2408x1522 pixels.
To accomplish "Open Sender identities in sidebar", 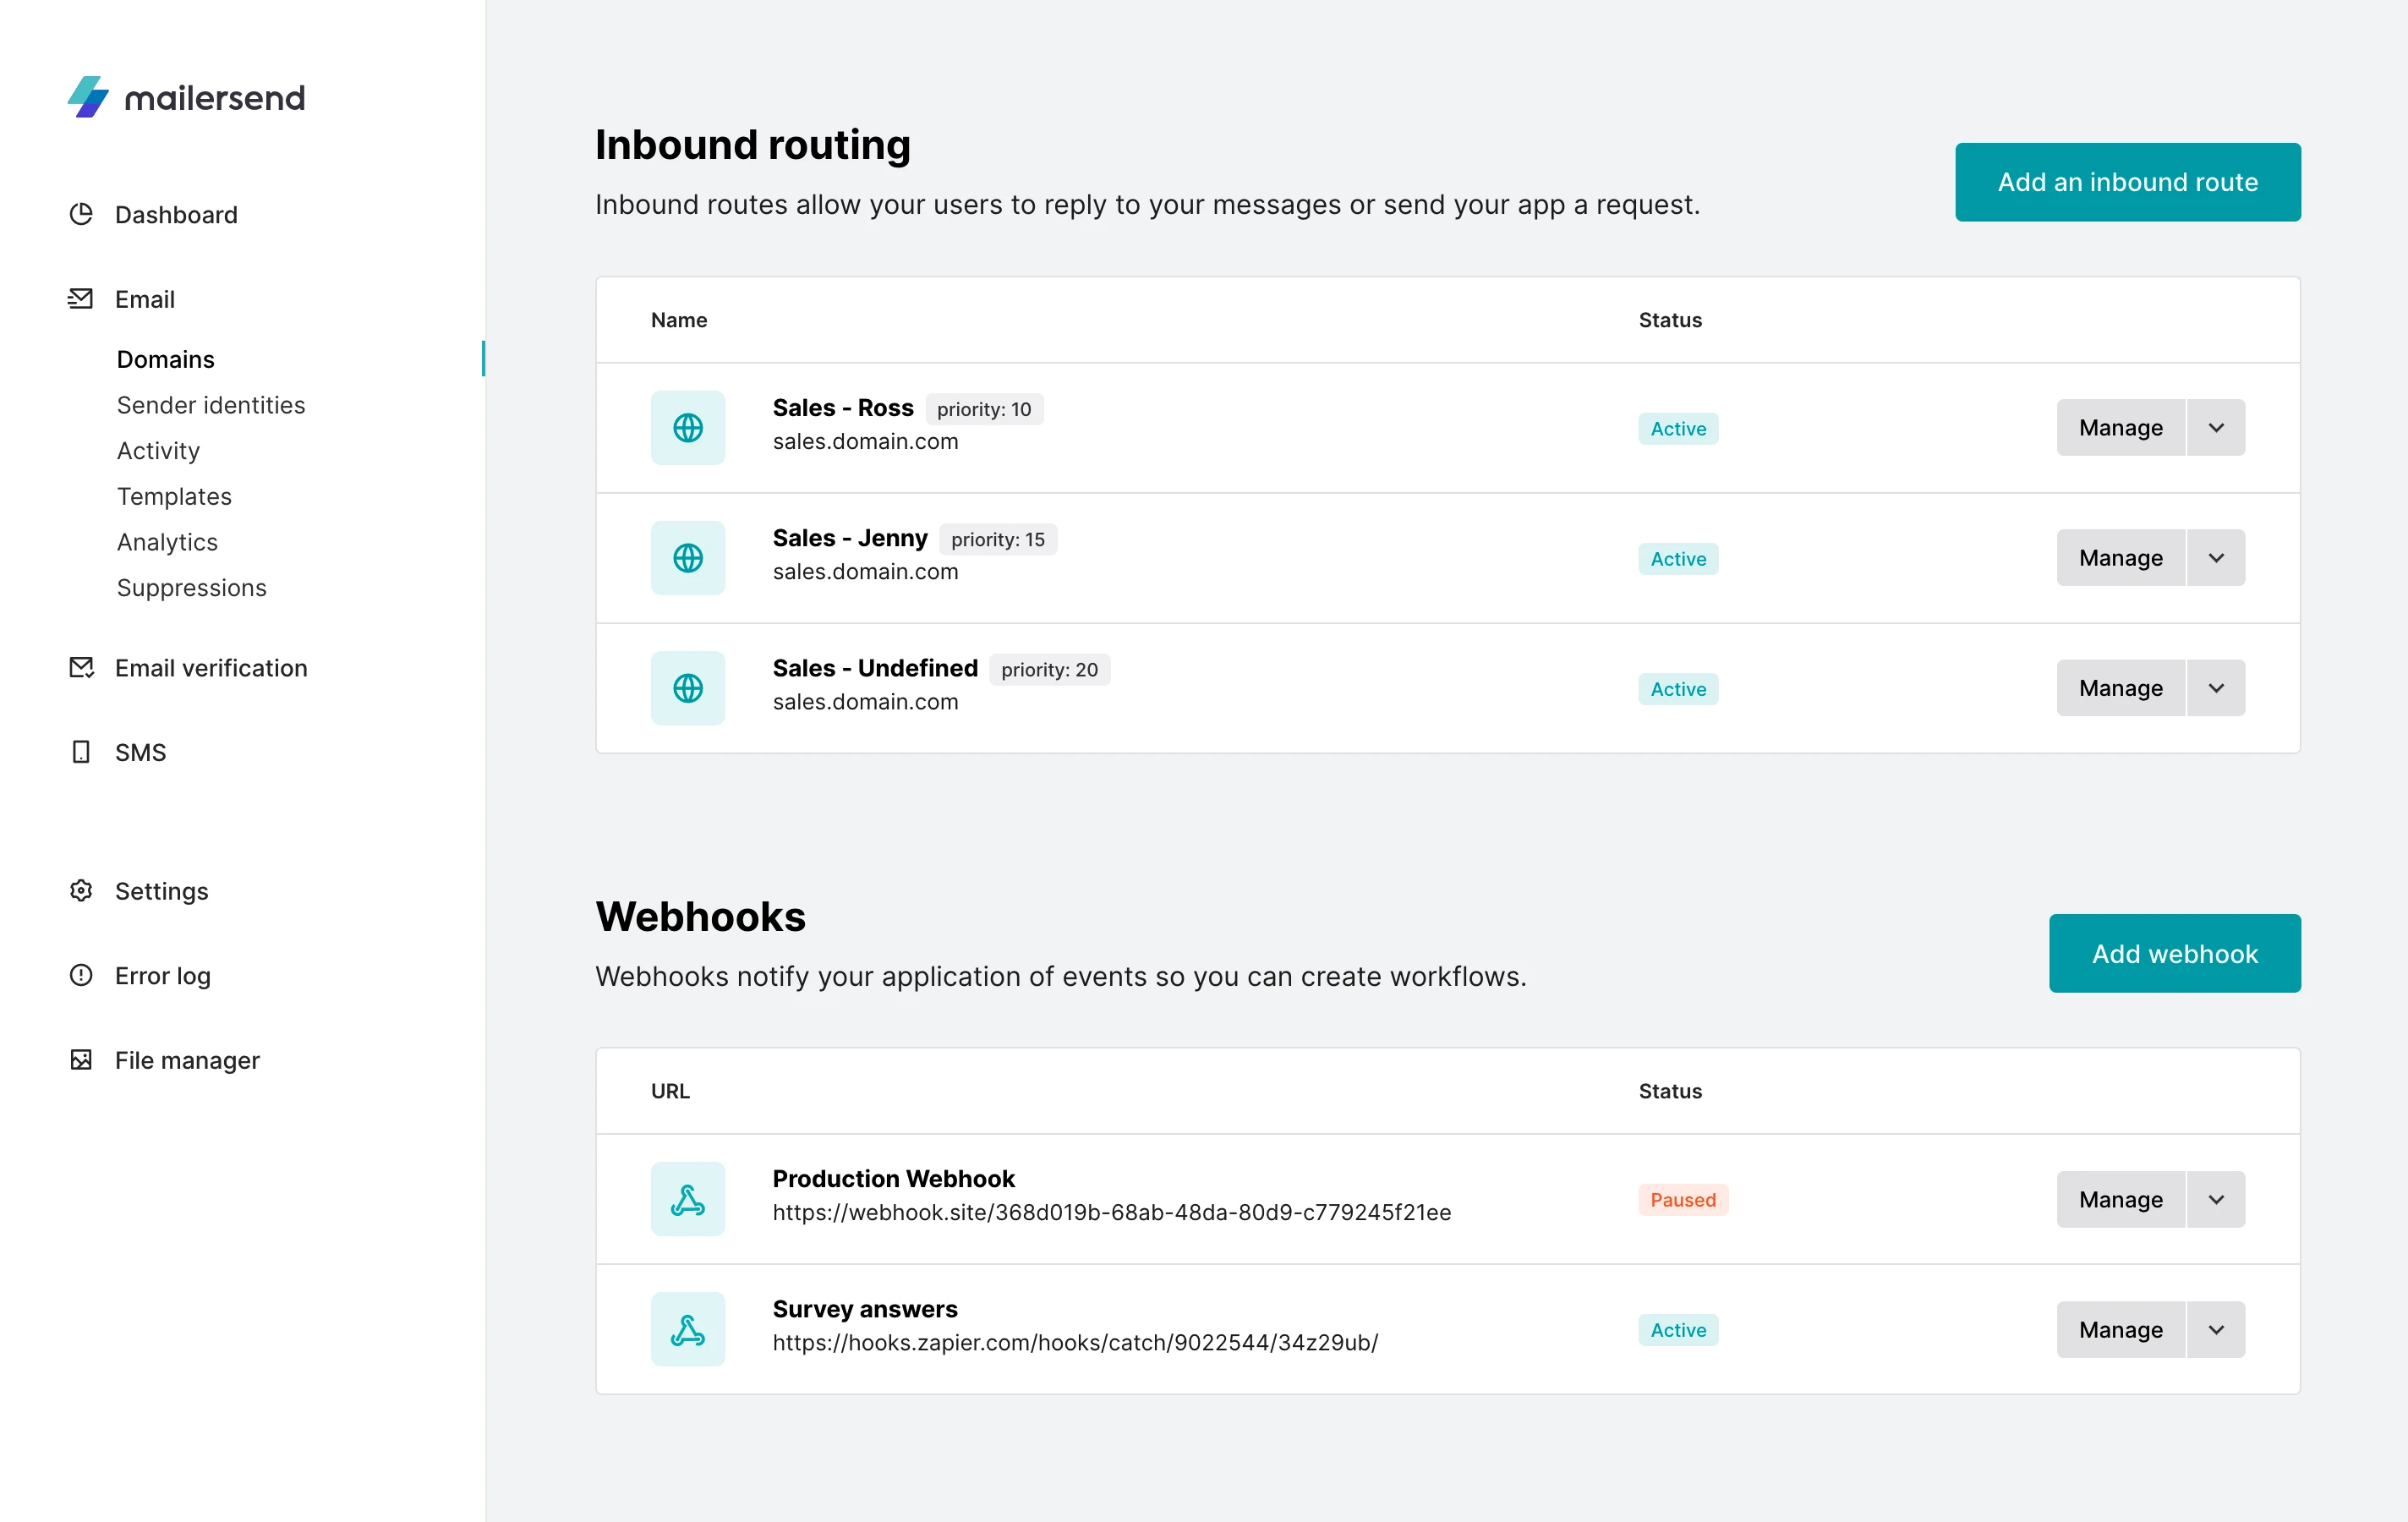I will tap(211, 405).
